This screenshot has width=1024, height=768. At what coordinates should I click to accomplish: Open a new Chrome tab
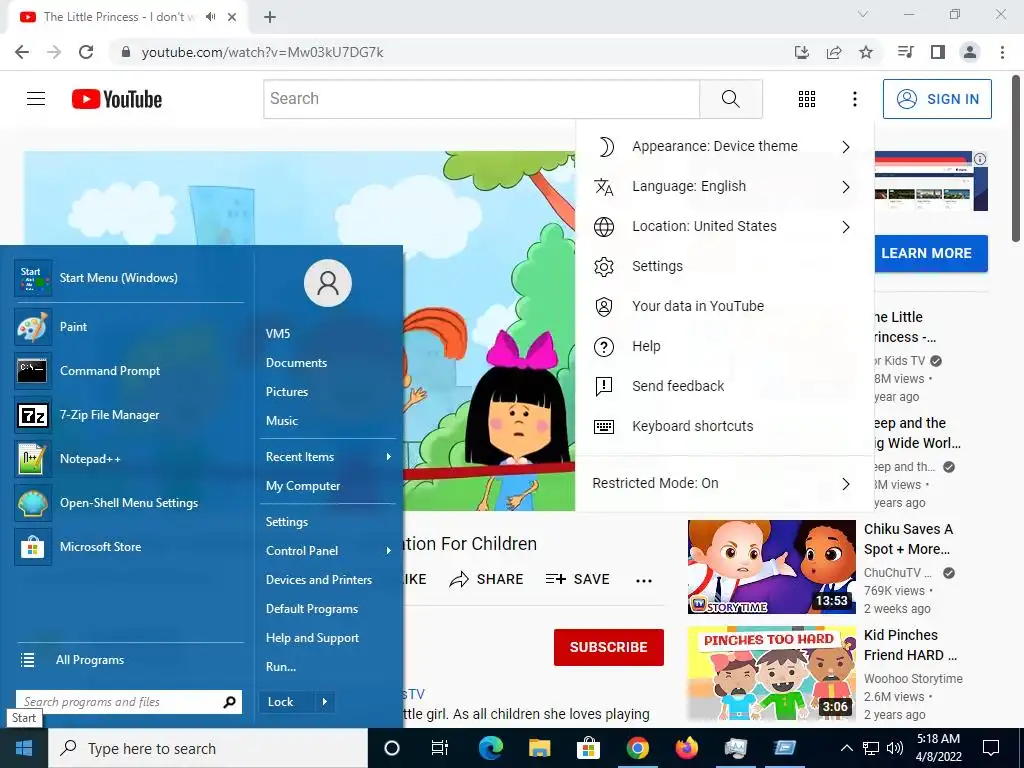coord(270,17)
